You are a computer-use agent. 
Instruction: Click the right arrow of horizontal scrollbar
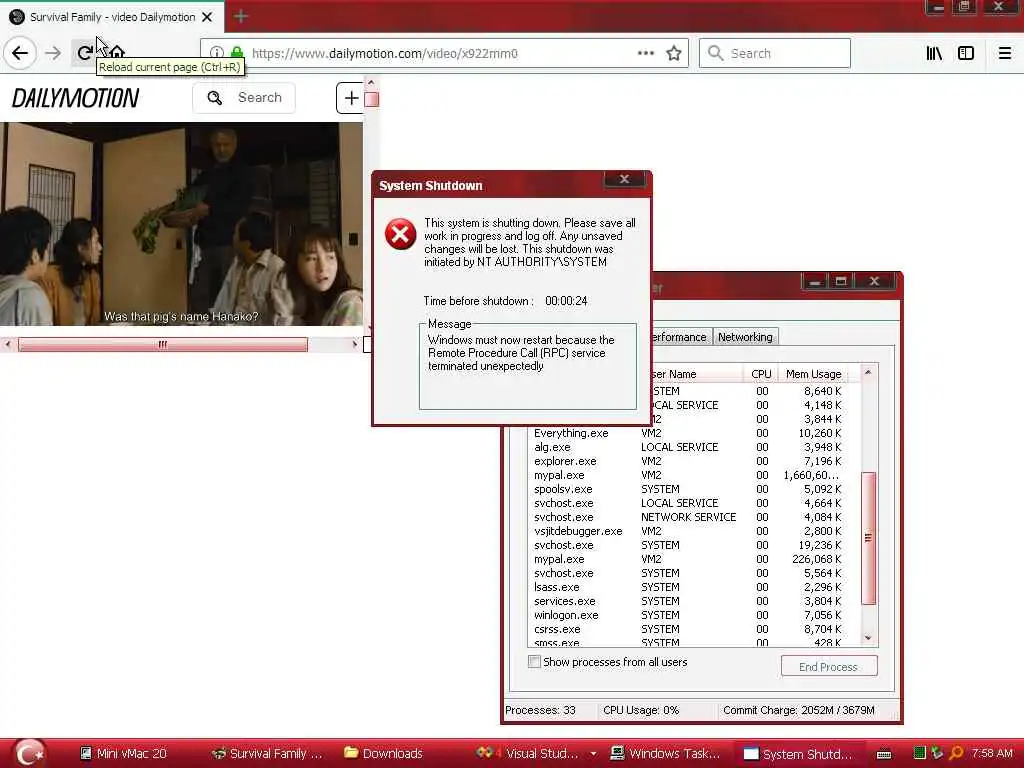pos(355,344)
